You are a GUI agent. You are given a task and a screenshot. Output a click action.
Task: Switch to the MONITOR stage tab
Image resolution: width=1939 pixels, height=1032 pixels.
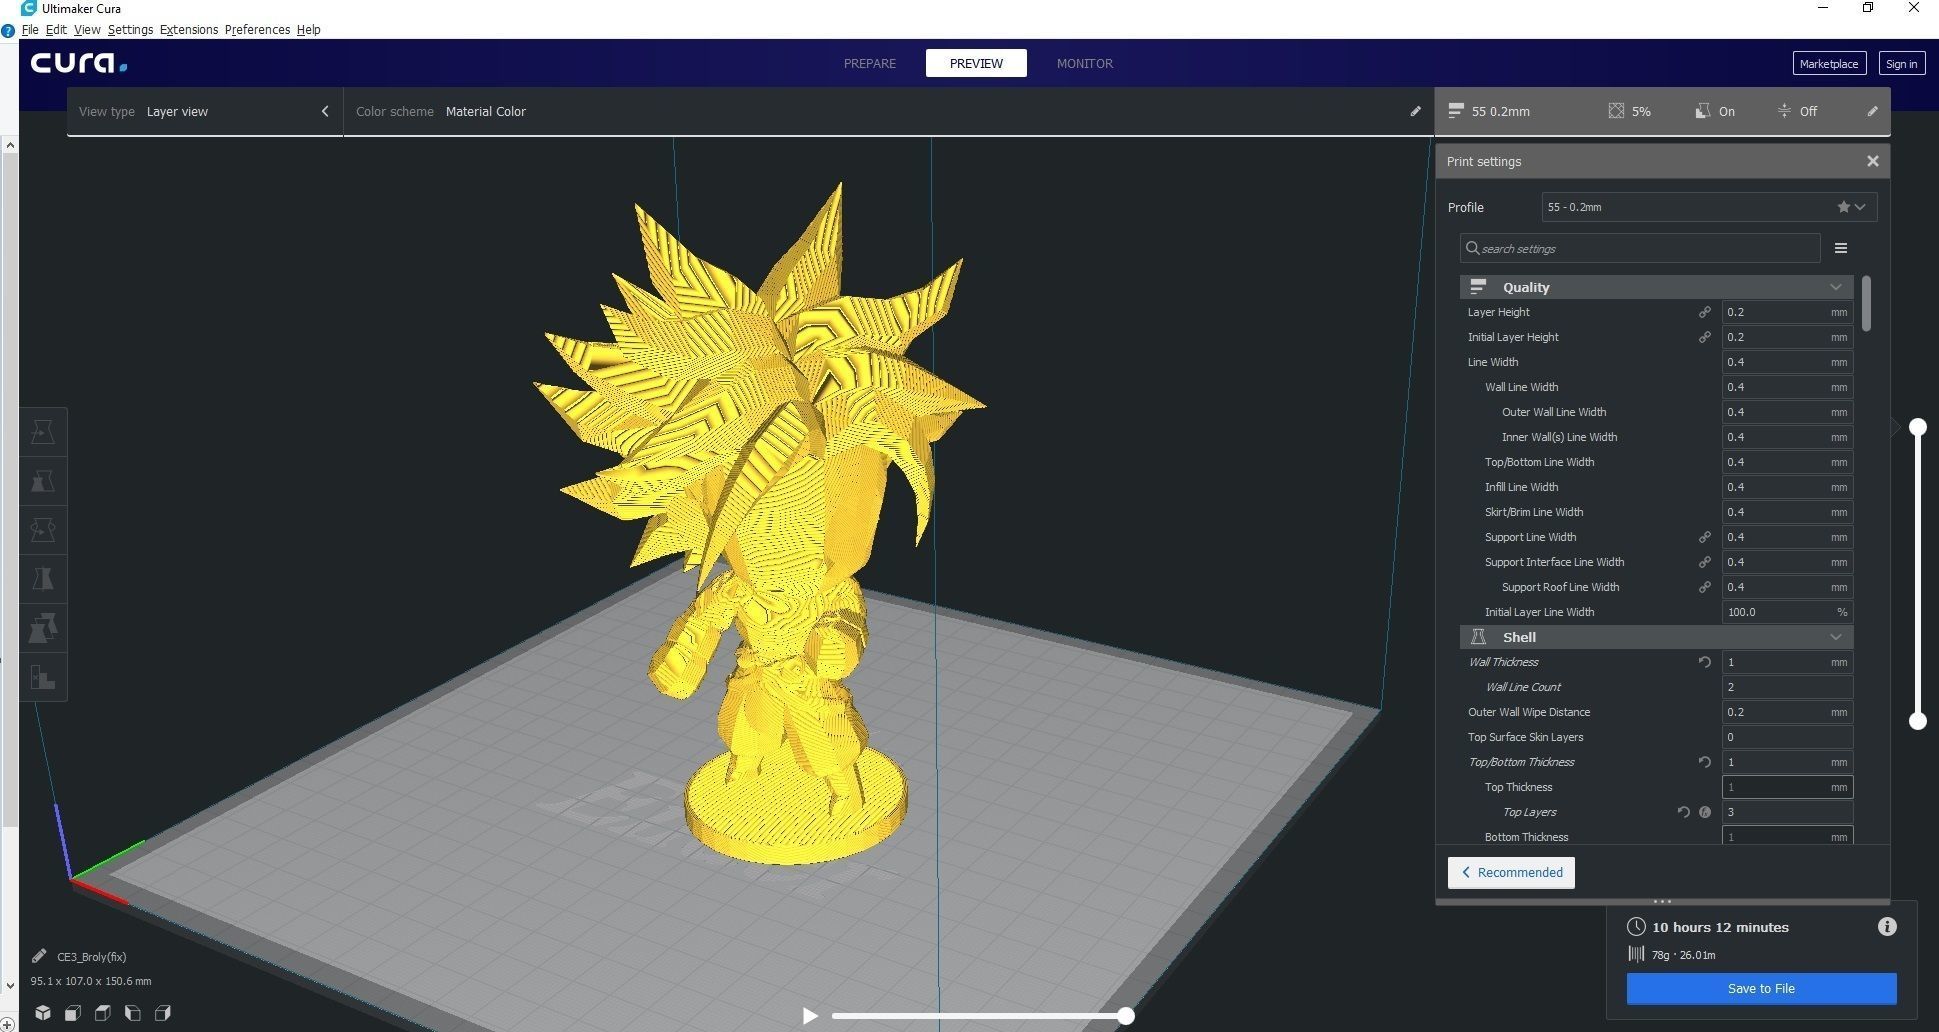[1084, 63]
